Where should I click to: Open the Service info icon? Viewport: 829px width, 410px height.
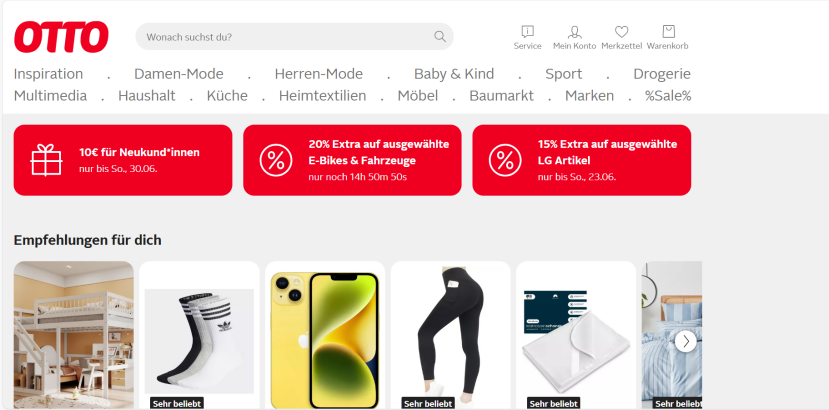pyautogui.click(x=527, y=32)
